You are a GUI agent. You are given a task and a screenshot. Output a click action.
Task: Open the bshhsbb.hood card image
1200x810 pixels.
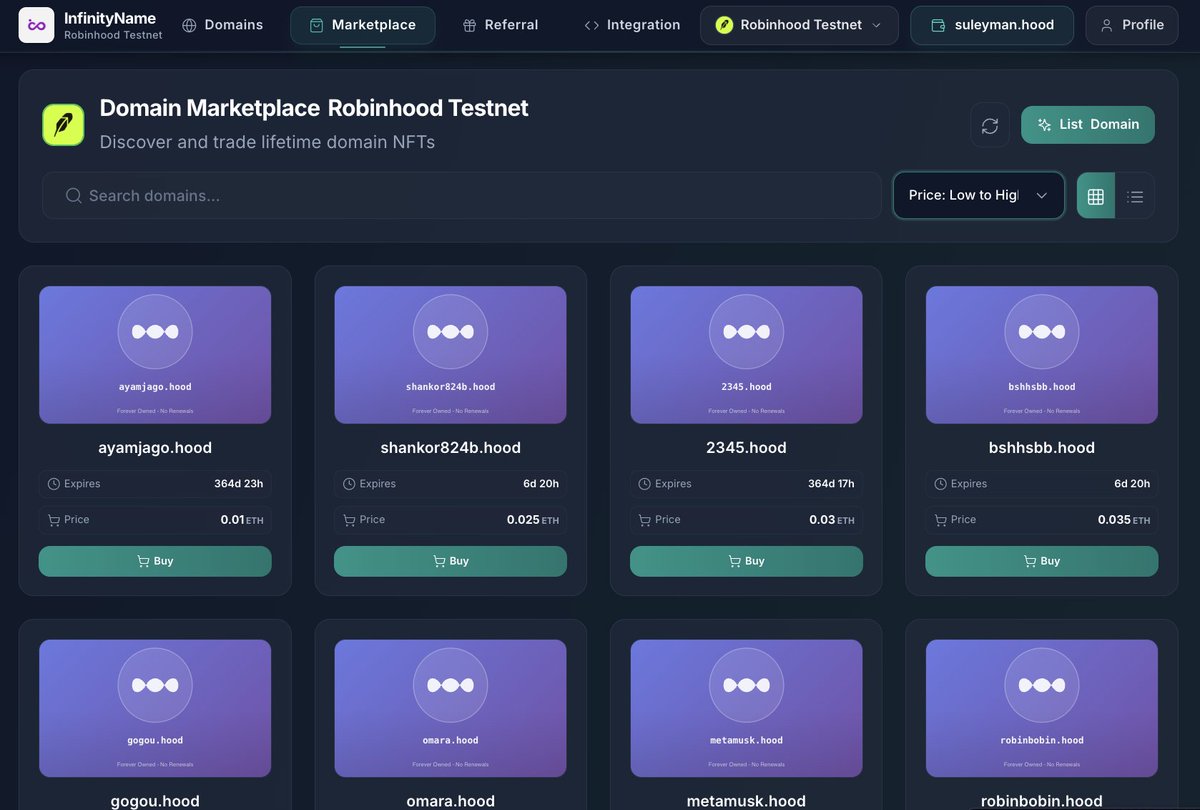click(1042, 355)
